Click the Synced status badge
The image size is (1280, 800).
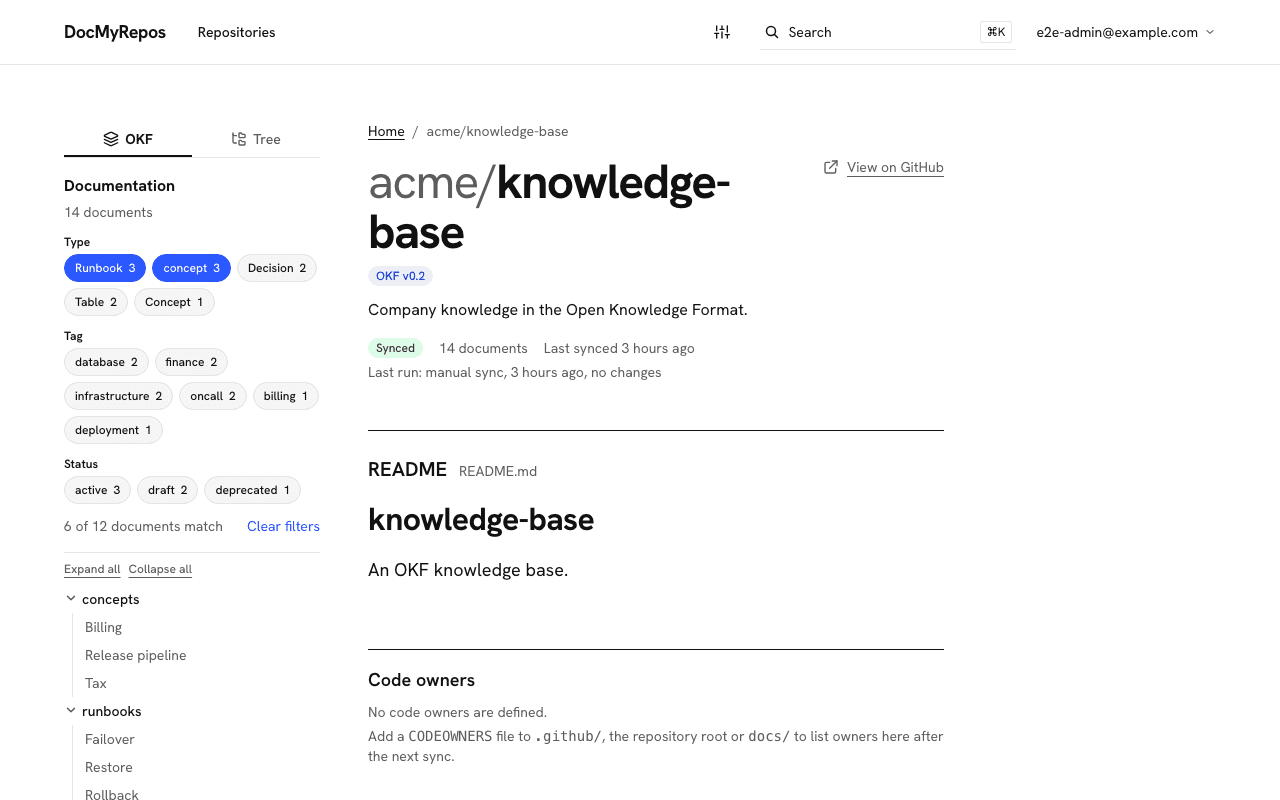(395, 348)
